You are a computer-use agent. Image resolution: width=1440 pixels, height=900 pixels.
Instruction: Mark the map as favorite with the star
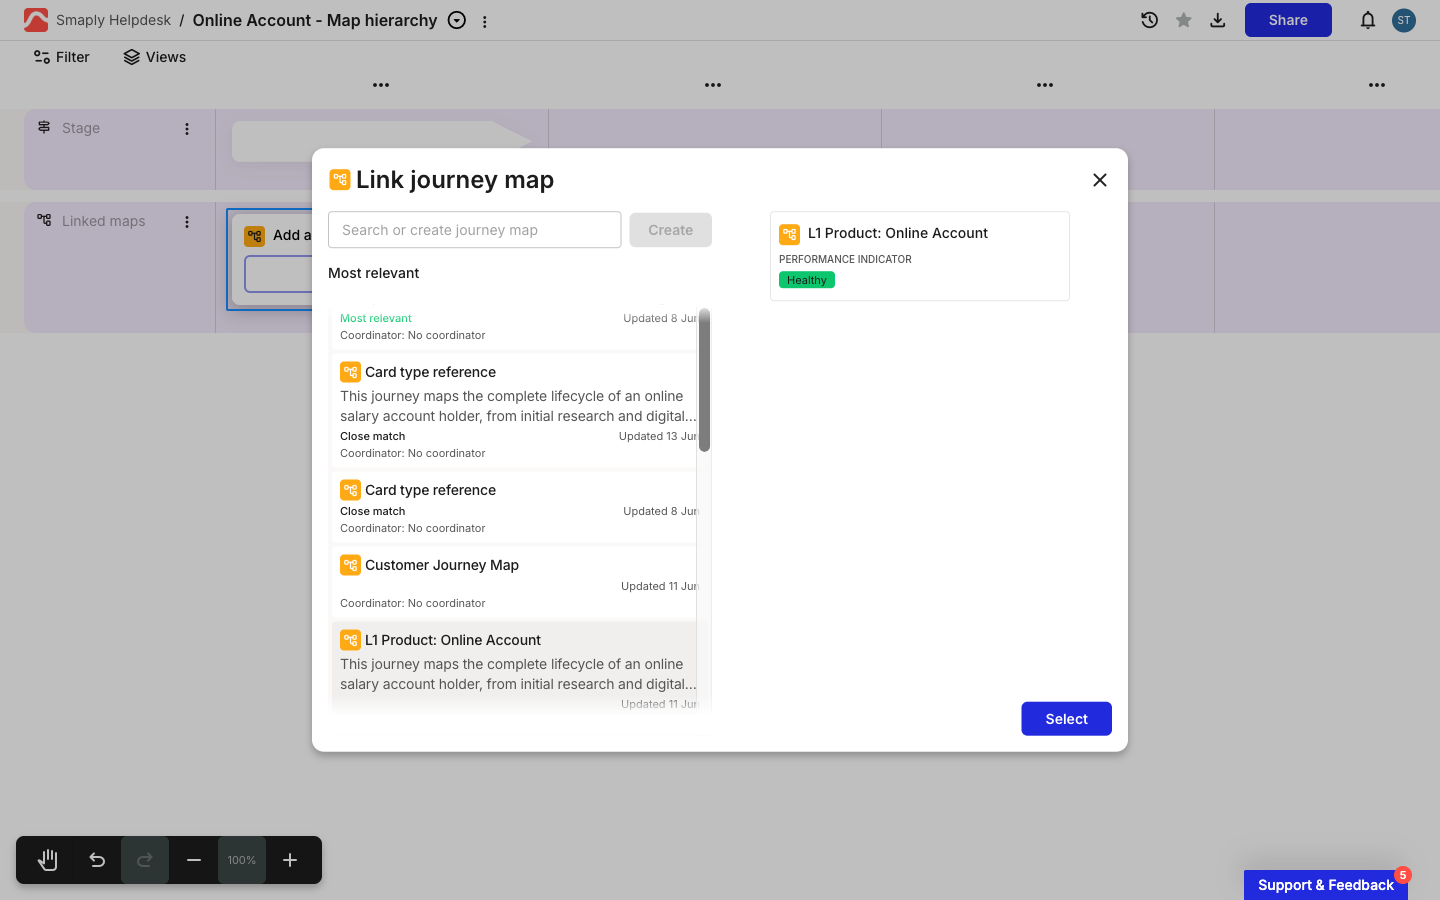[1184, 20]
